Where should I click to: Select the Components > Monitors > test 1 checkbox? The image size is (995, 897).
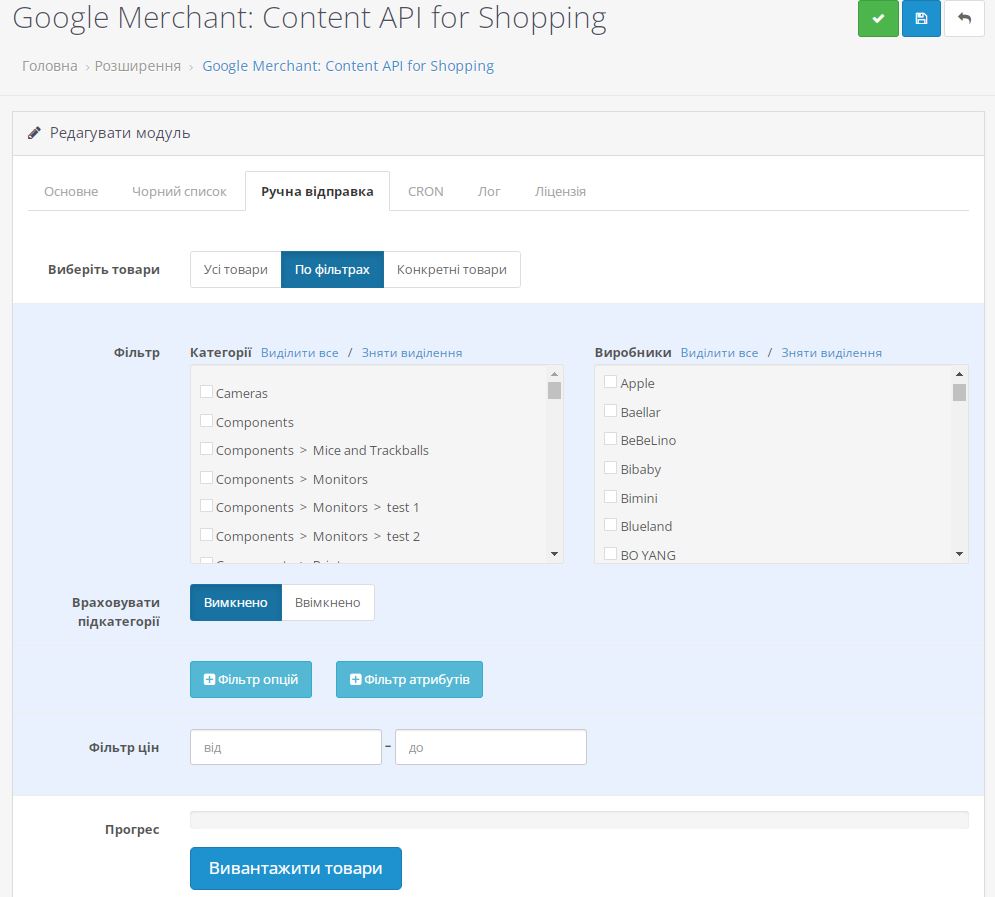pyautogui.click(x=206, y=507)
